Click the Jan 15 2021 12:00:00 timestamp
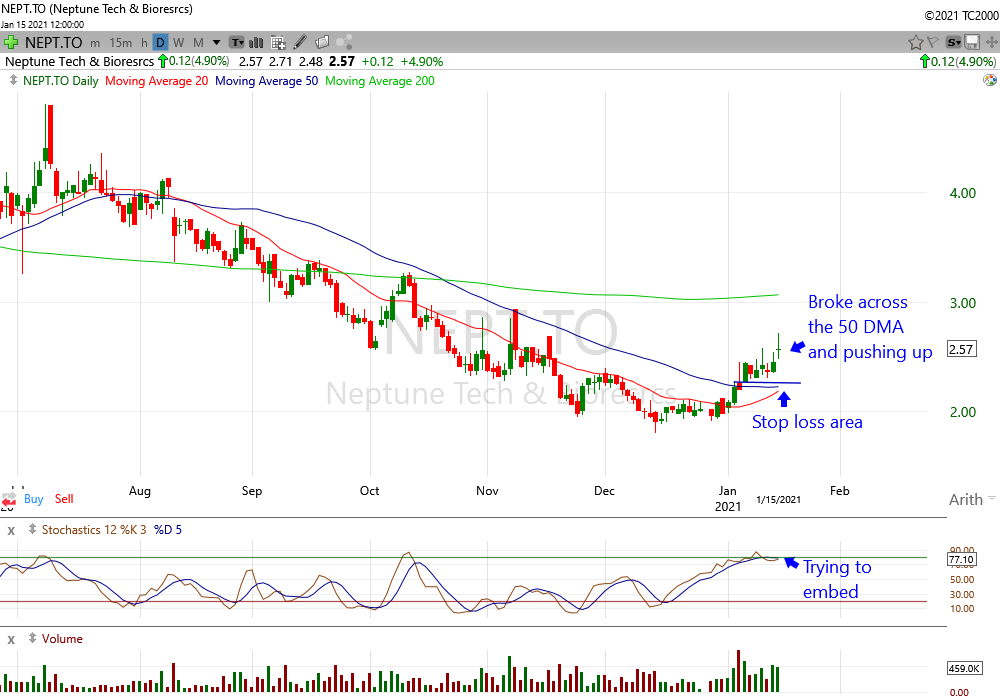 (42, 25)
